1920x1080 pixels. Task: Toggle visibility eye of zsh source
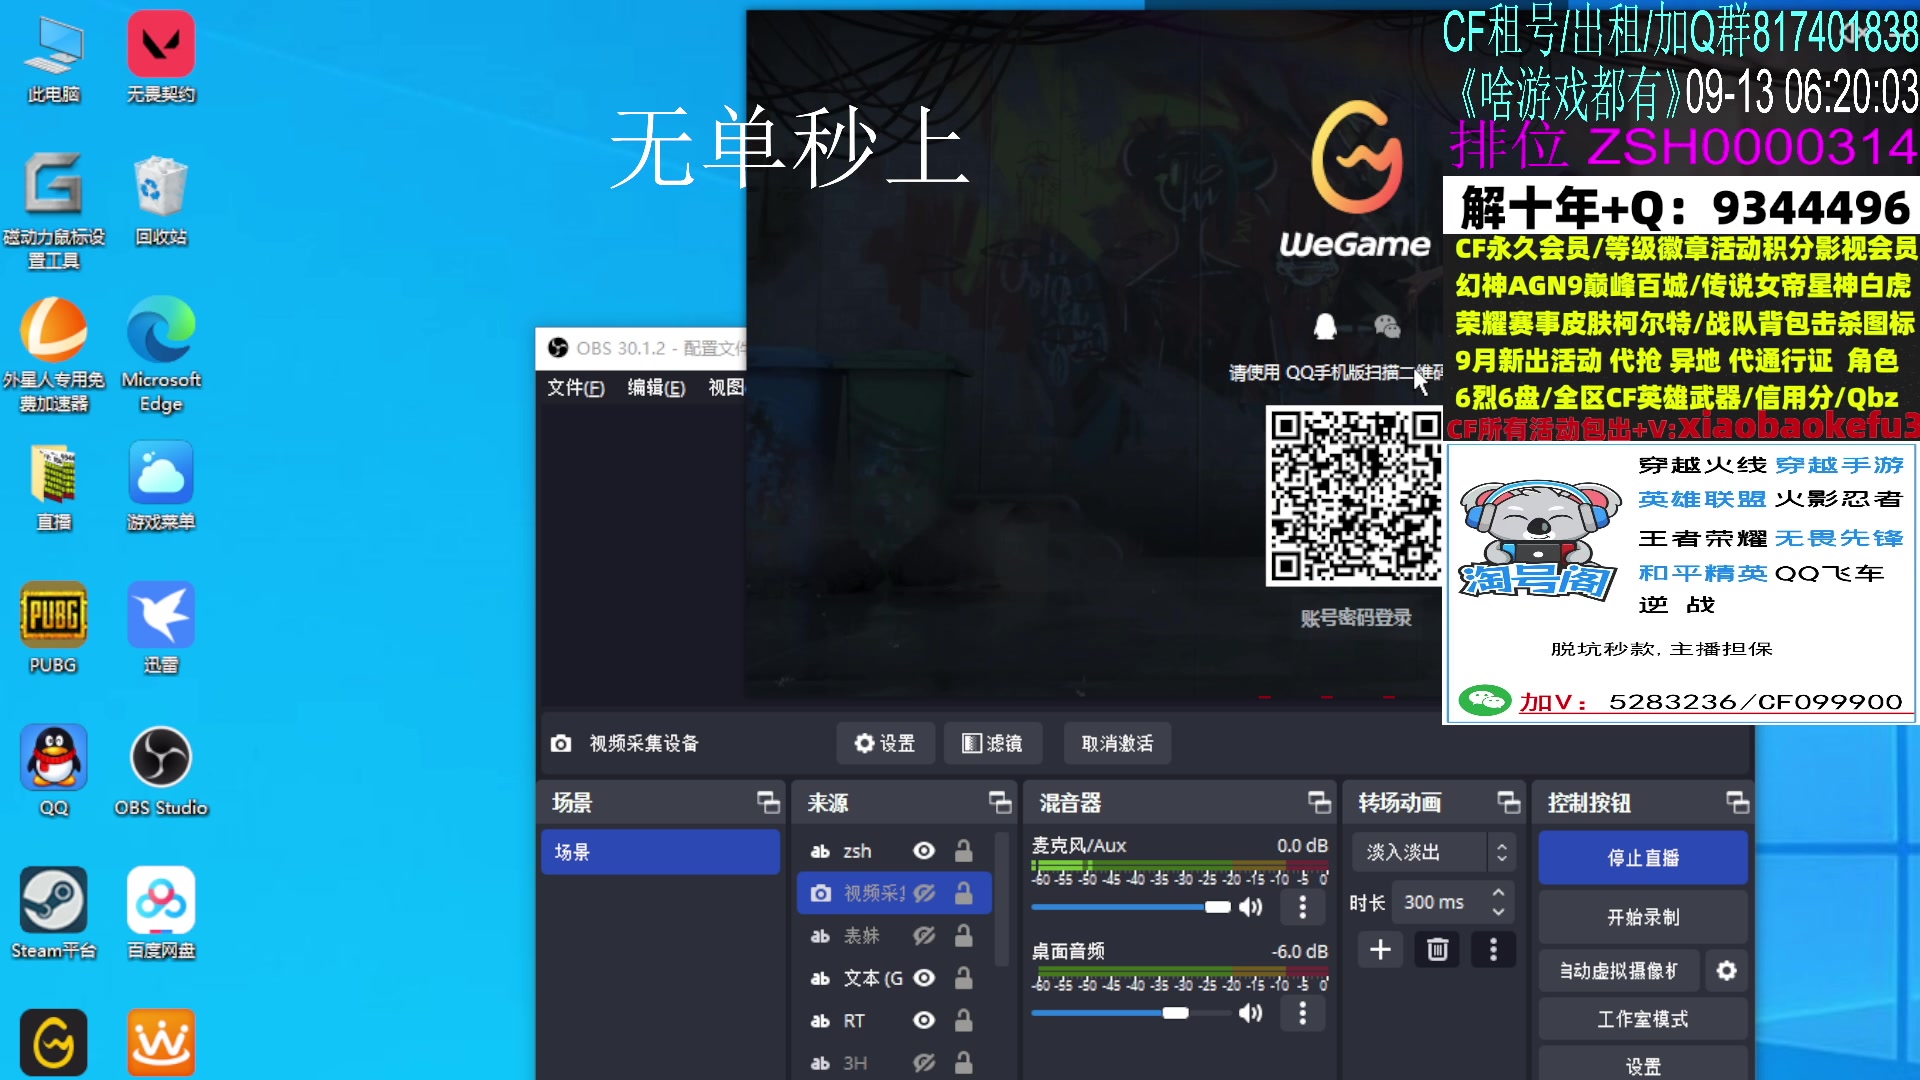(x=924, y=850)
